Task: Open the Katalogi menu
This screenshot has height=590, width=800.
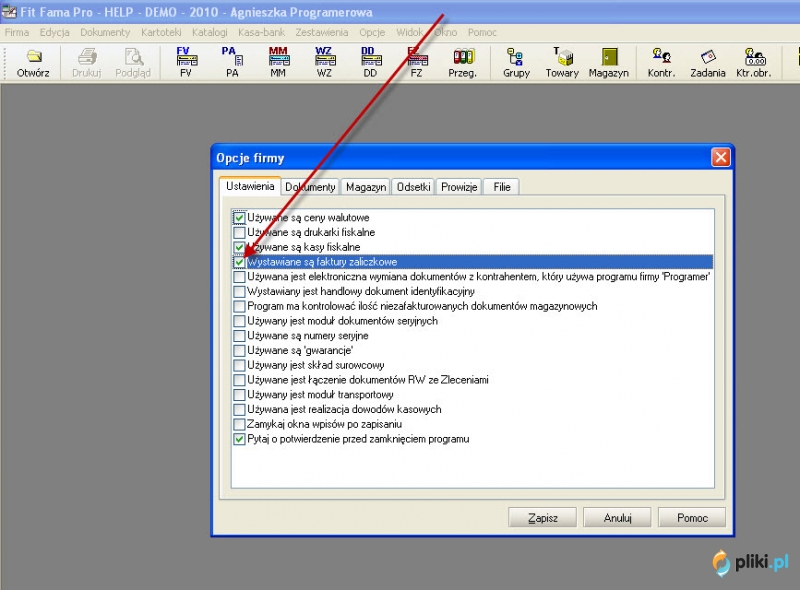Action: click(210, 33)
